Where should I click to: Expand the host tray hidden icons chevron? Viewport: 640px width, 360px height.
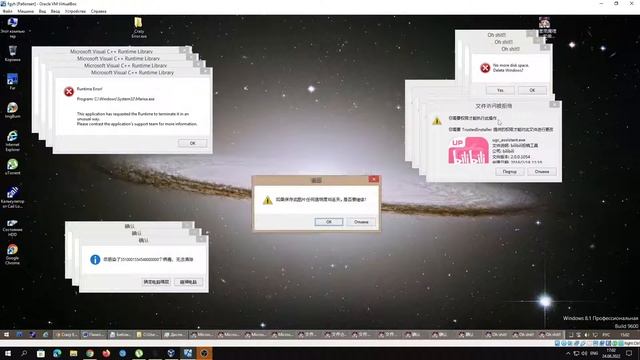pos(568,353)
